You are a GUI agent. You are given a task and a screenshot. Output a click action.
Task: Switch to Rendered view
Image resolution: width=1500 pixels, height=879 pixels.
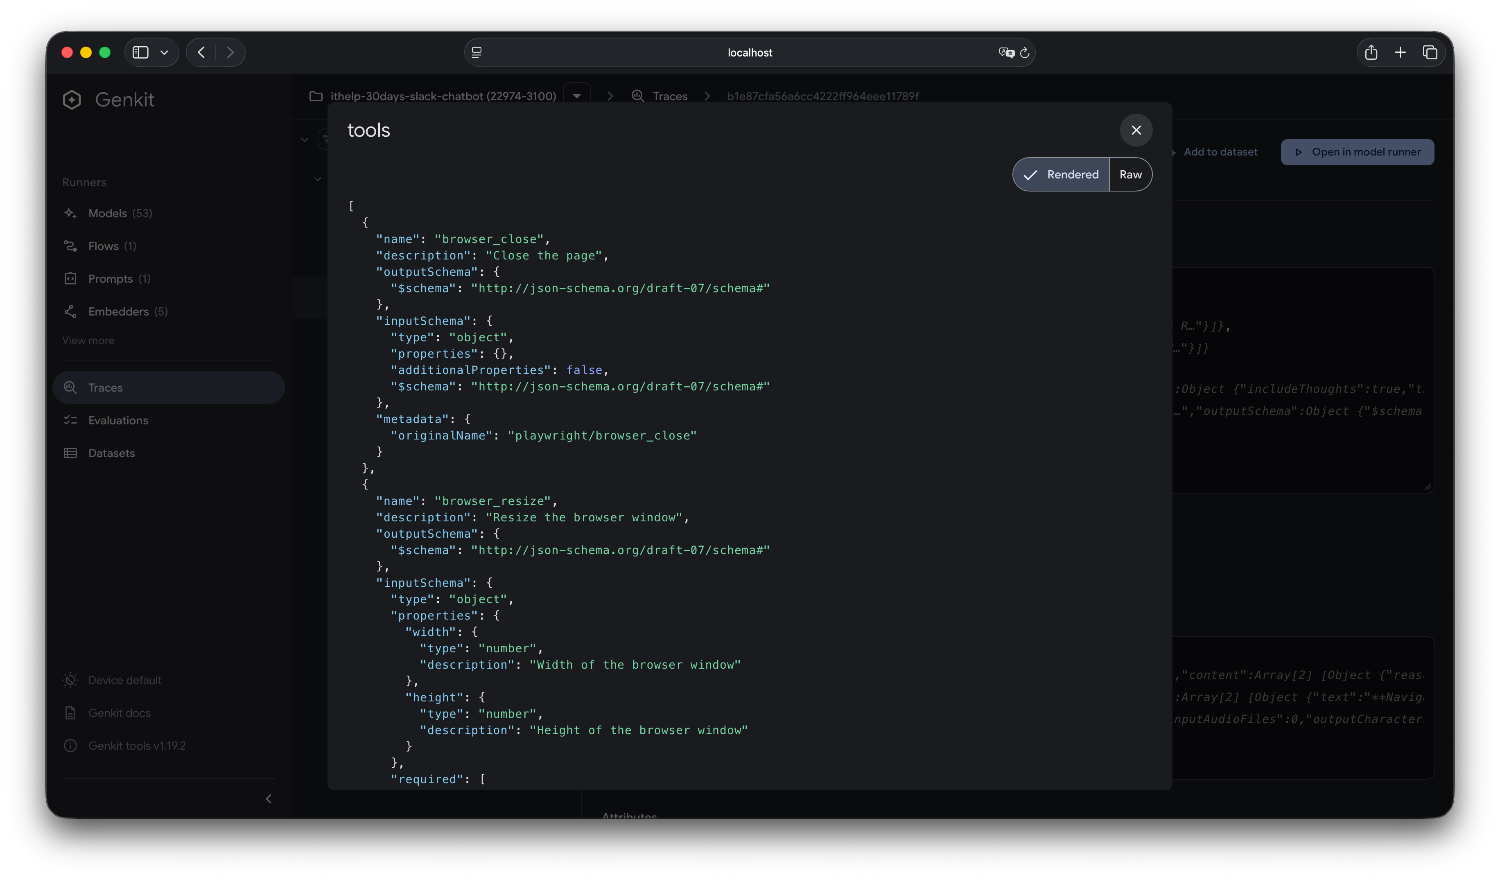click(x=1061, y=174)
